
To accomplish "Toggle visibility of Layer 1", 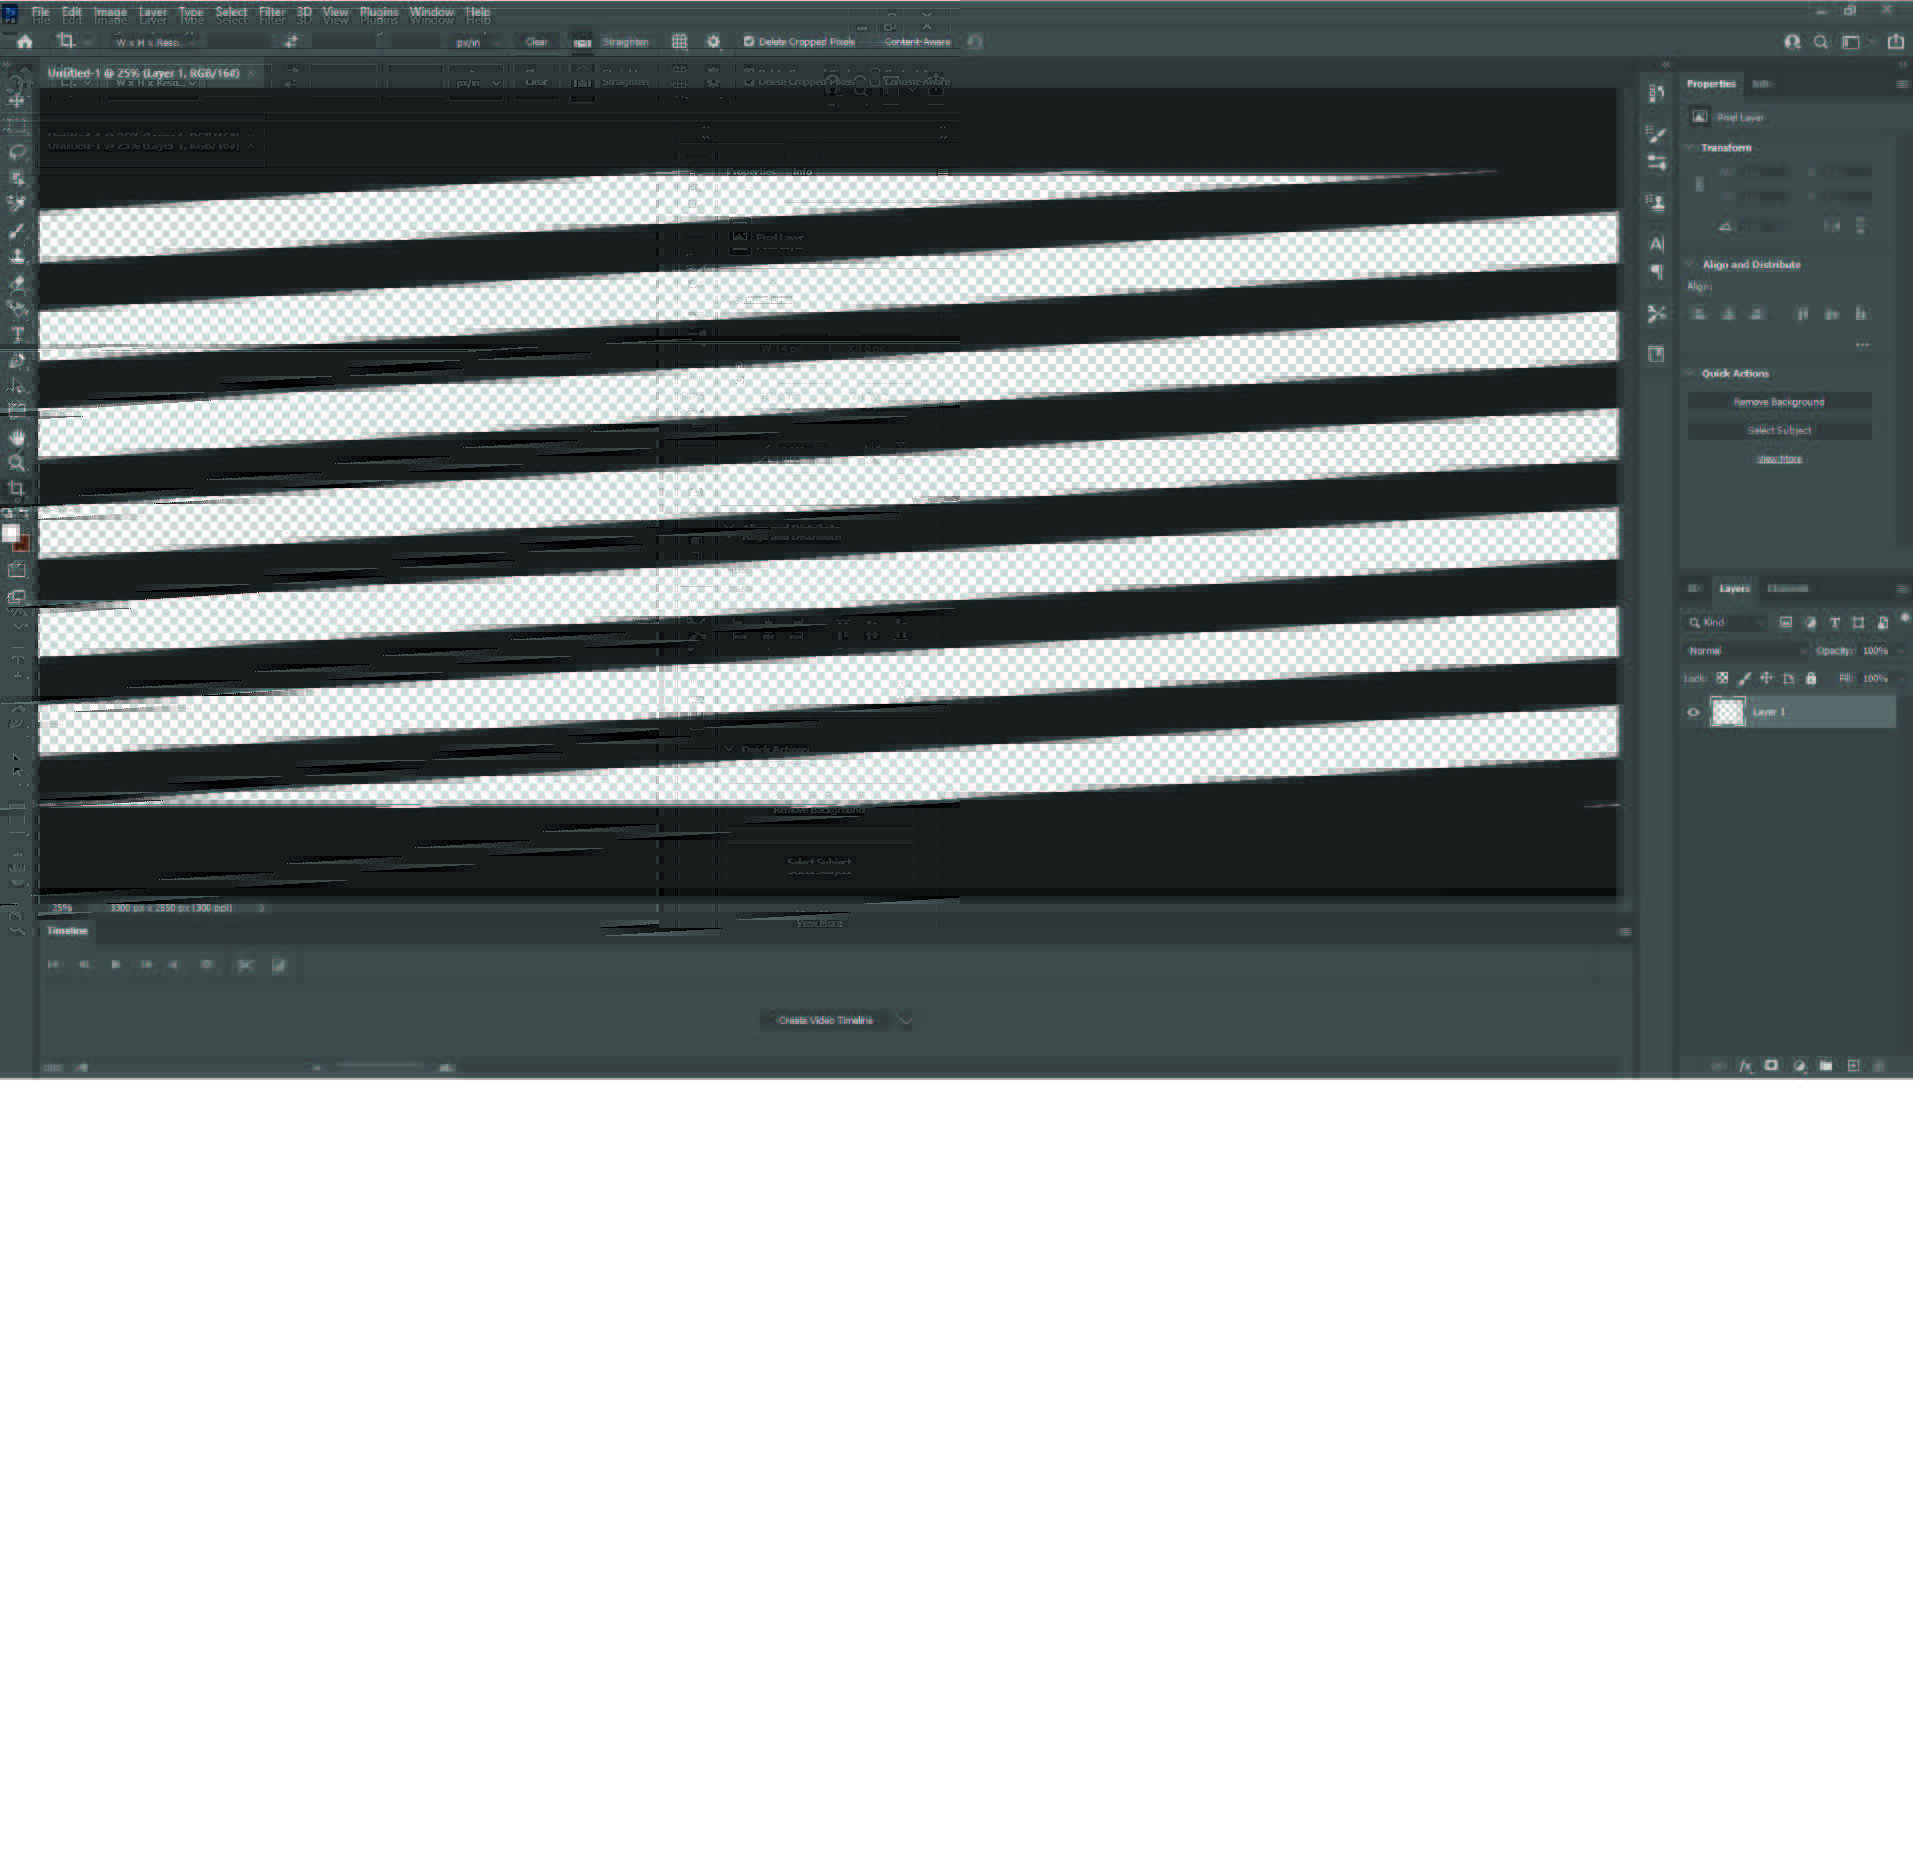I will click(1693, 711).
